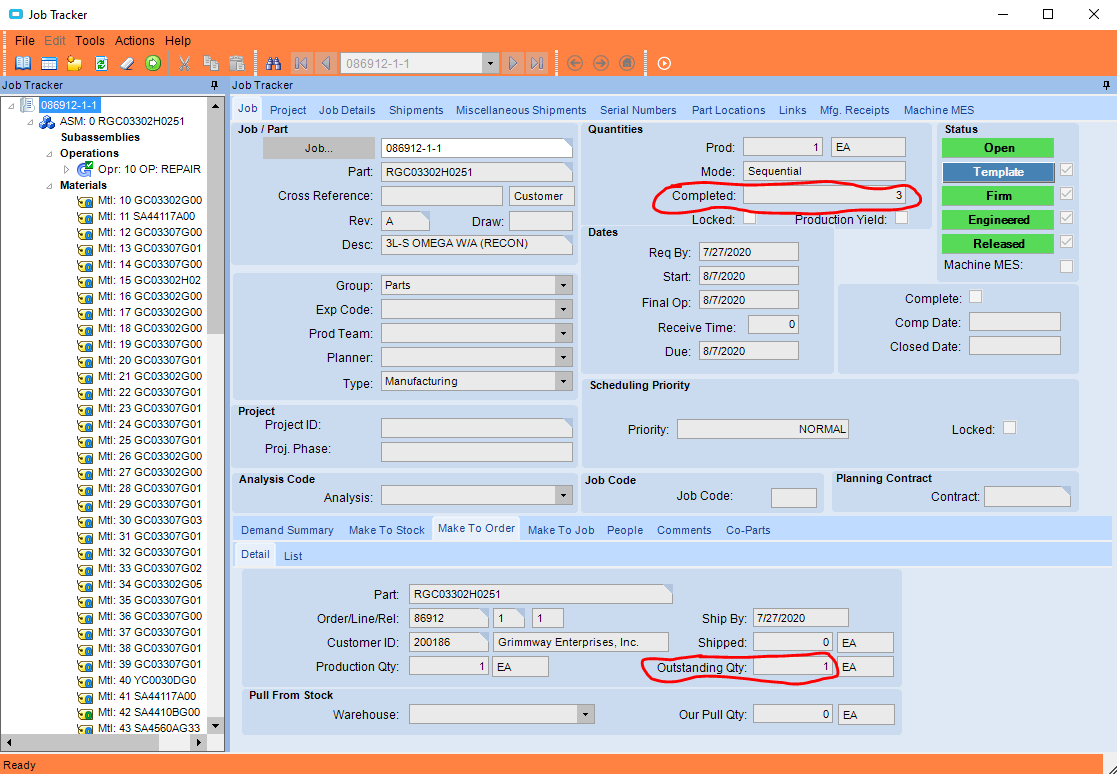The height and width of the screenshot is (774, 1117).
Task: Click the Completed quantity field
Action: pyautogui.click(x=824, y=196)
